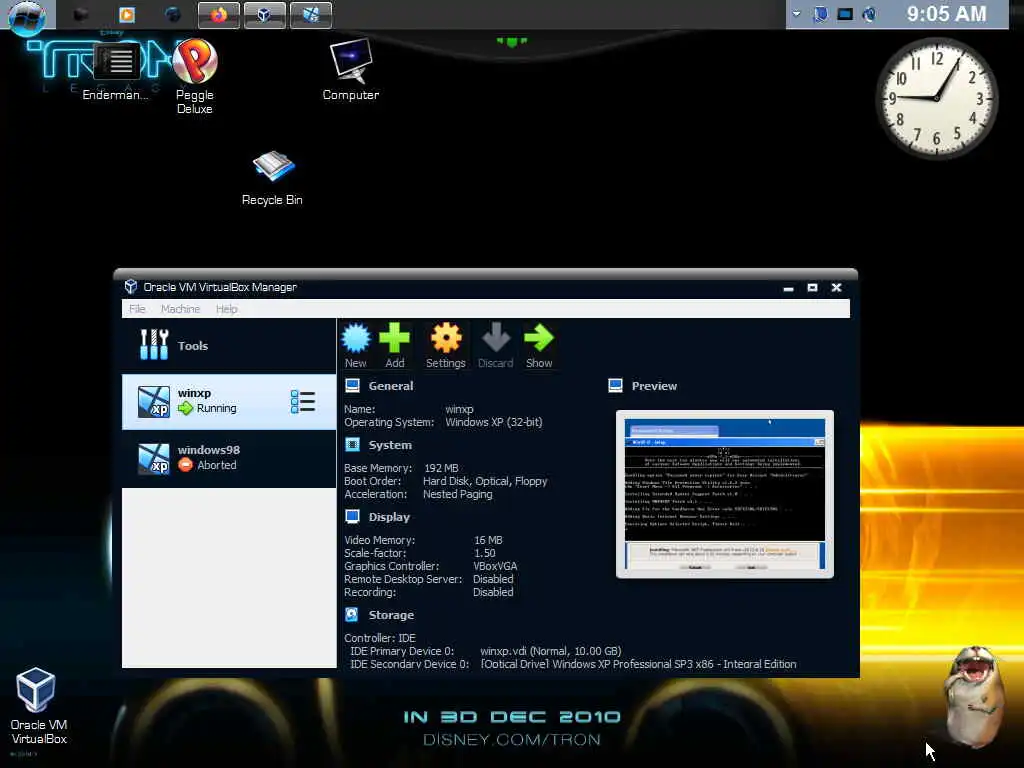This screenshot has height=768, width=1024.
Task: Click the winxp.vdi primary device text
Action: click(x=551, y=651)
